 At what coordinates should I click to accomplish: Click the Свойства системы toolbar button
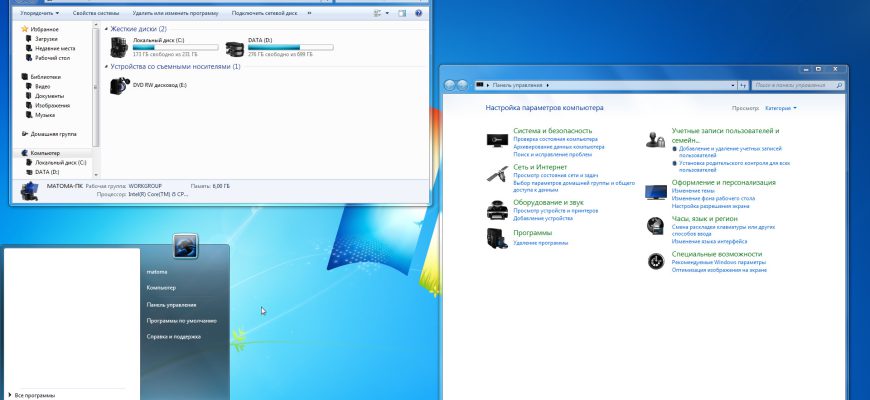[93, 13]
